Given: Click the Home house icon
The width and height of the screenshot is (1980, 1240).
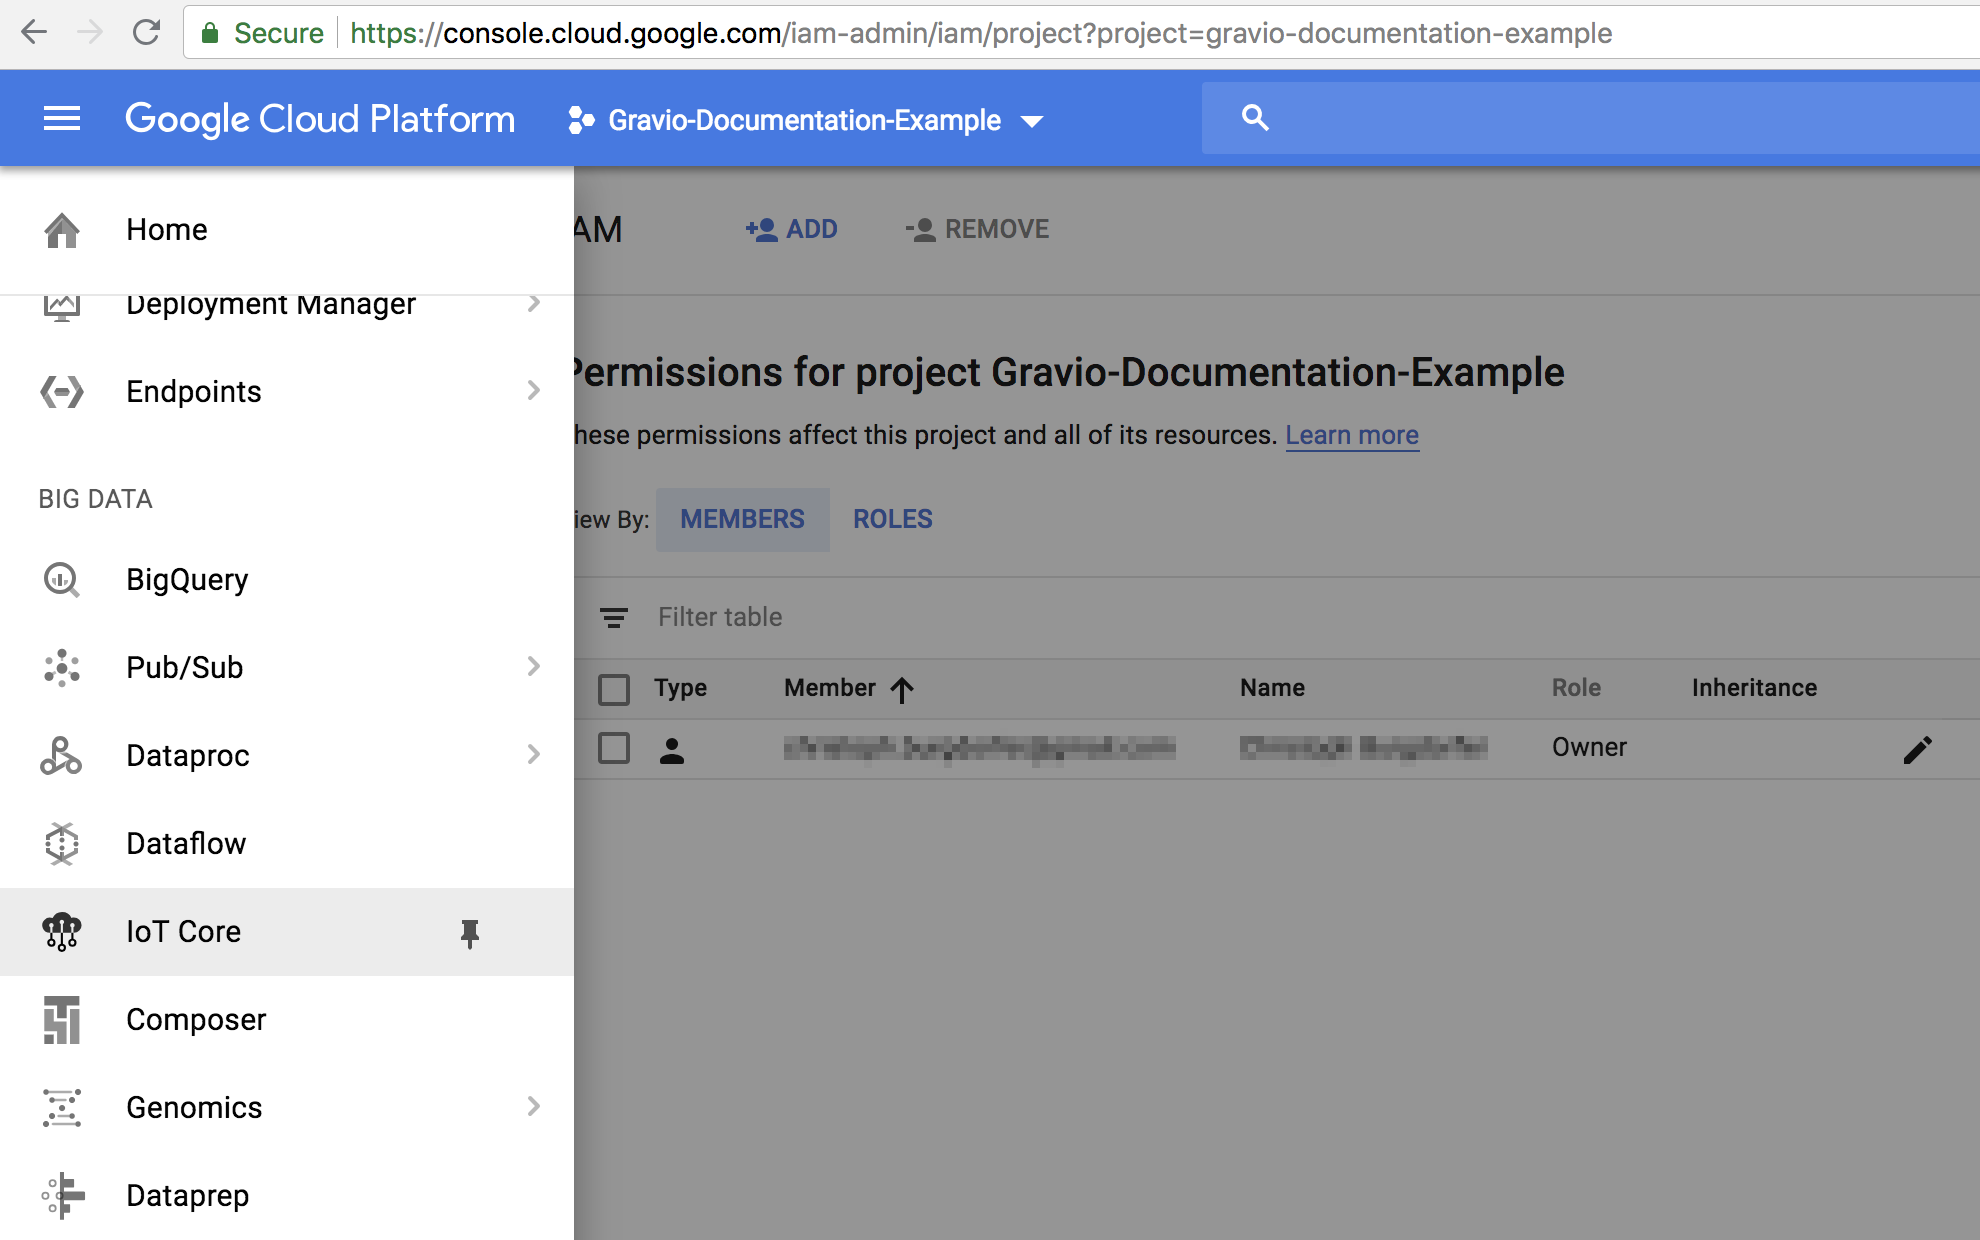Looking at the screenshot, I should [62, 230].
